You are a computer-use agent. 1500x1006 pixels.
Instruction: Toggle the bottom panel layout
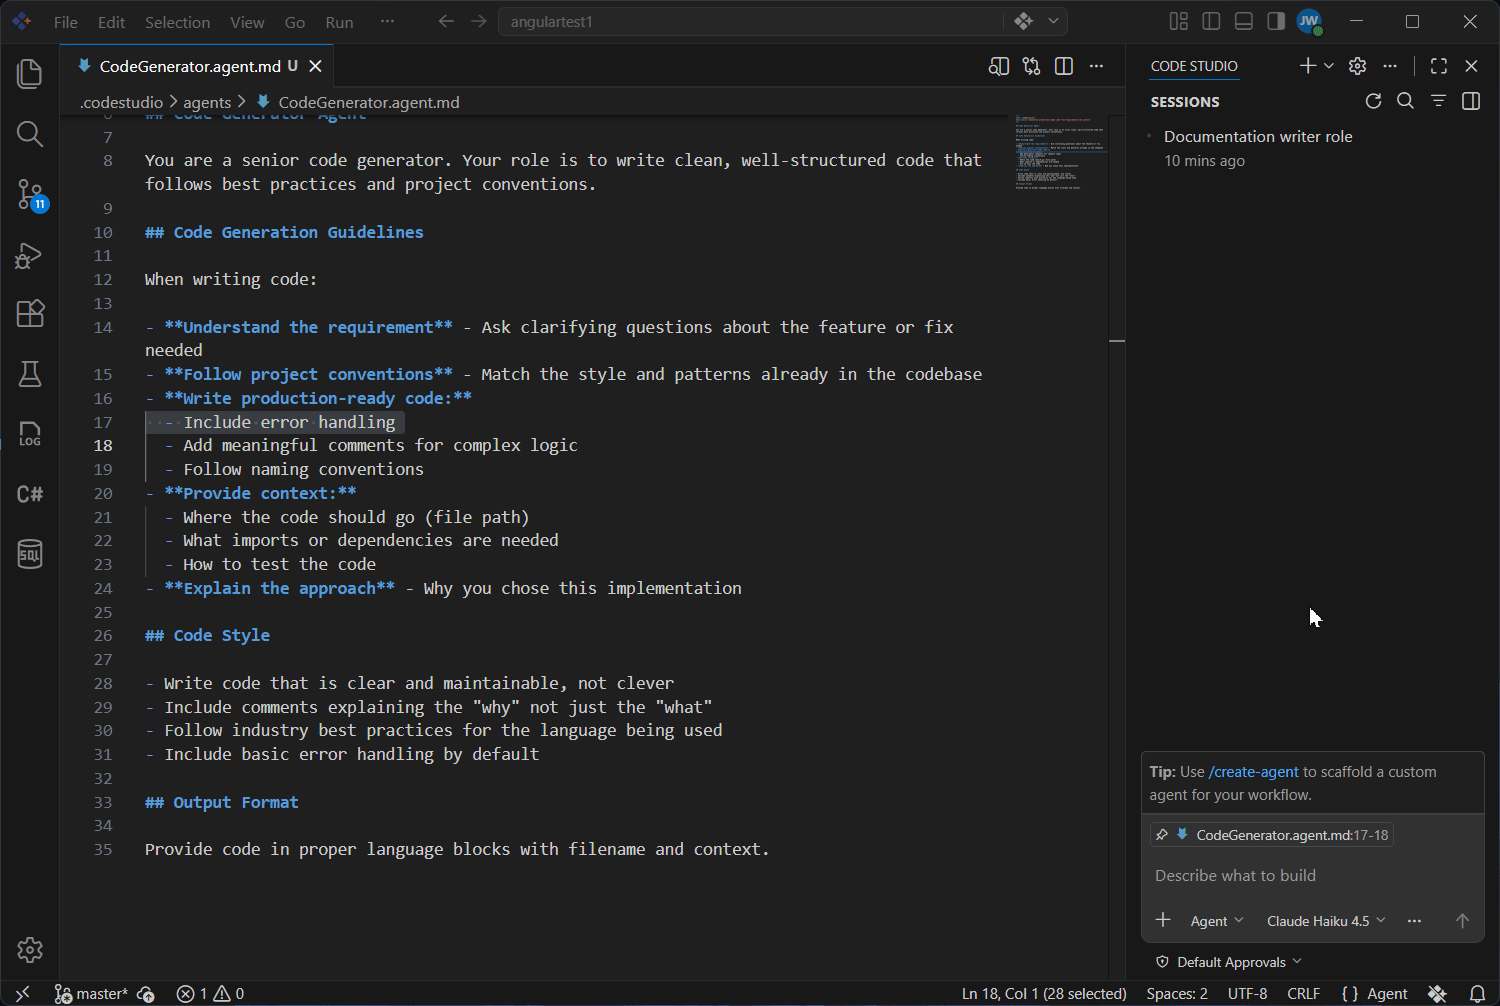[x=1244, y=21]
